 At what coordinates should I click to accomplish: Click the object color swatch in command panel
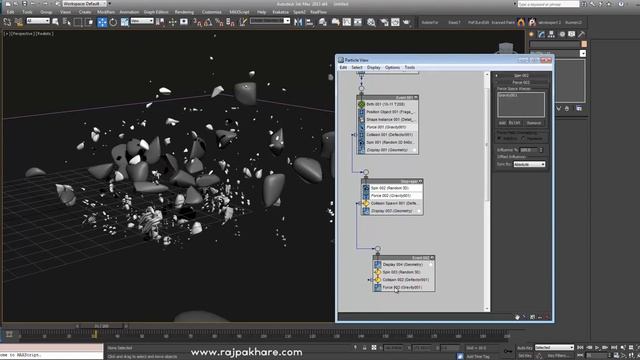[x=584, y=44]
